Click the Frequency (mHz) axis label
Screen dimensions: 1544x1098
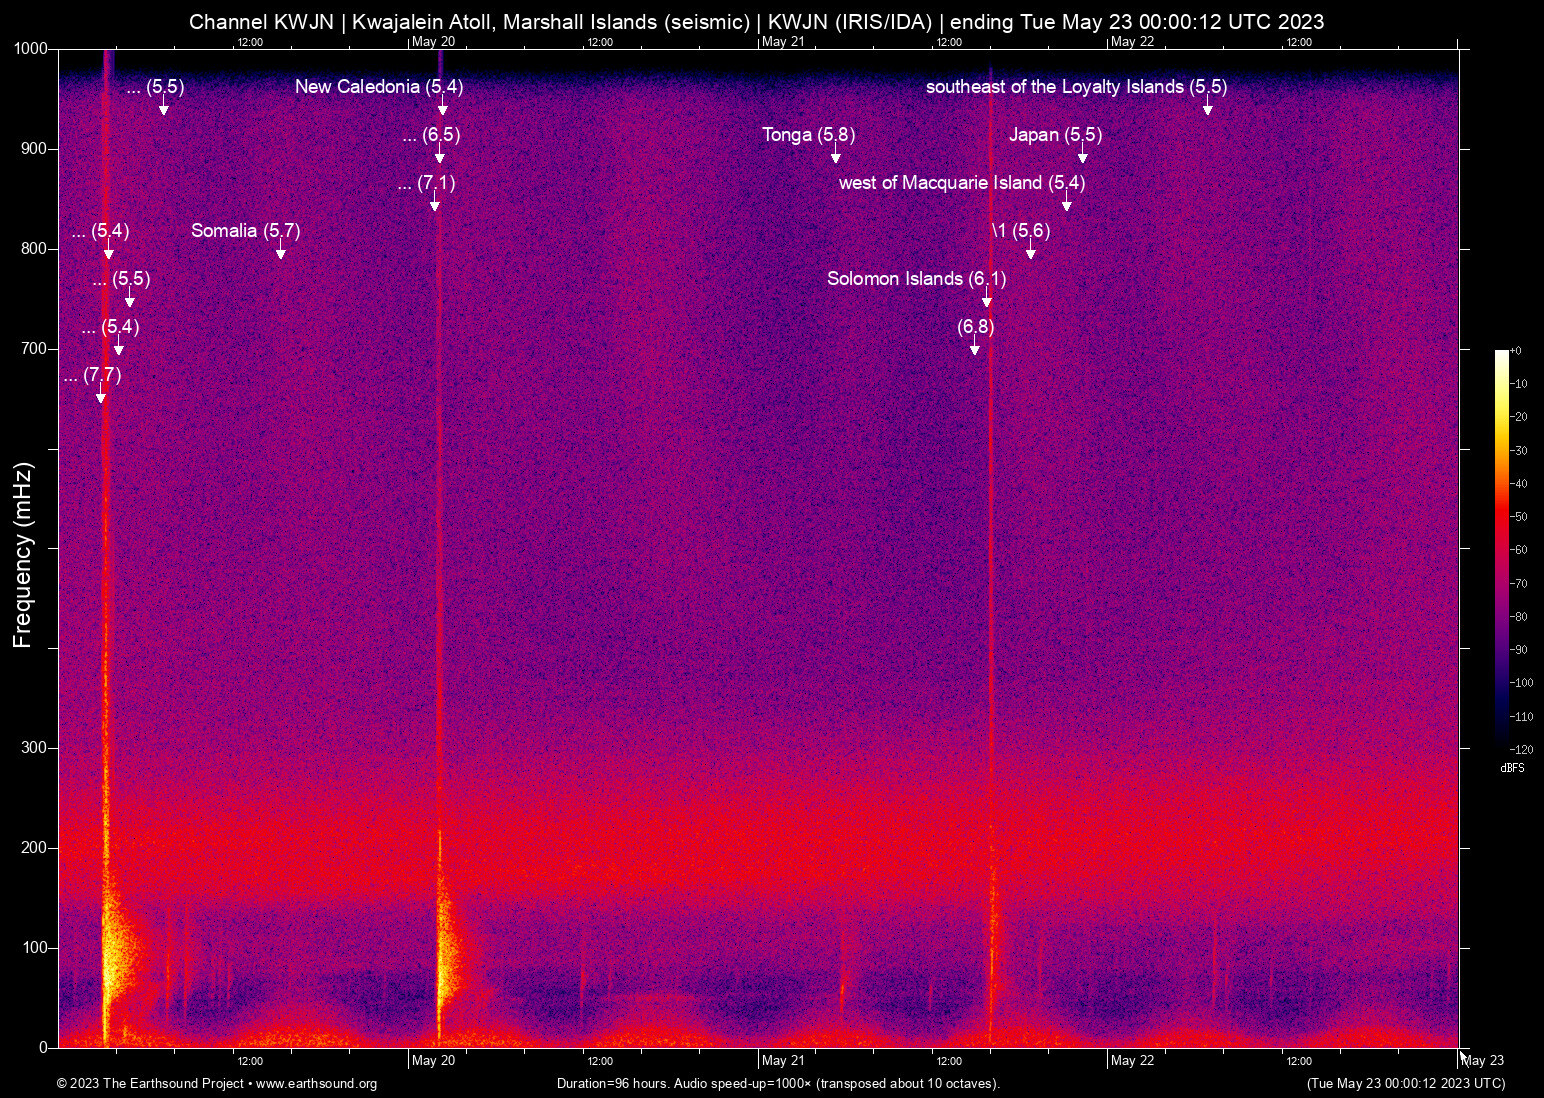pos(22,555)
